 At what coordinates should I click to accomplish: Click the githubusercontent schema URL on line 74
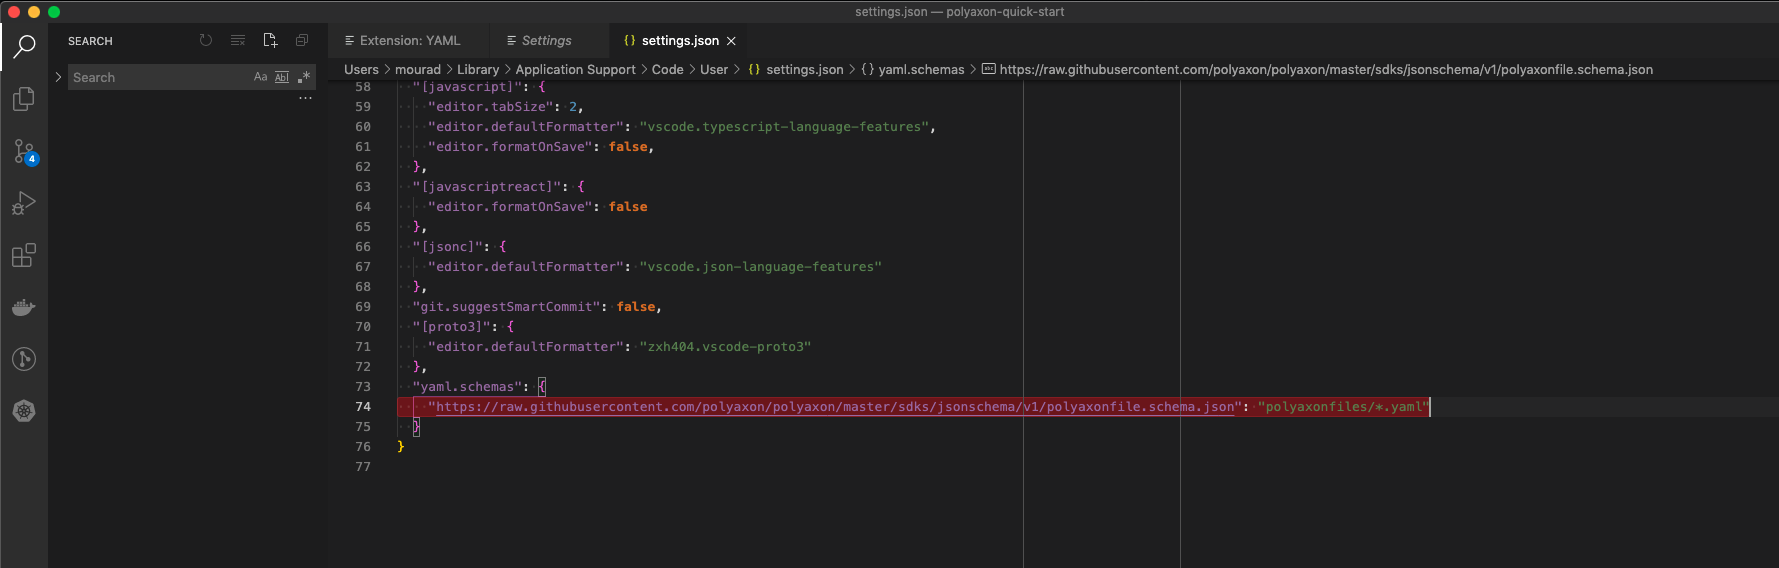(835, 407)
